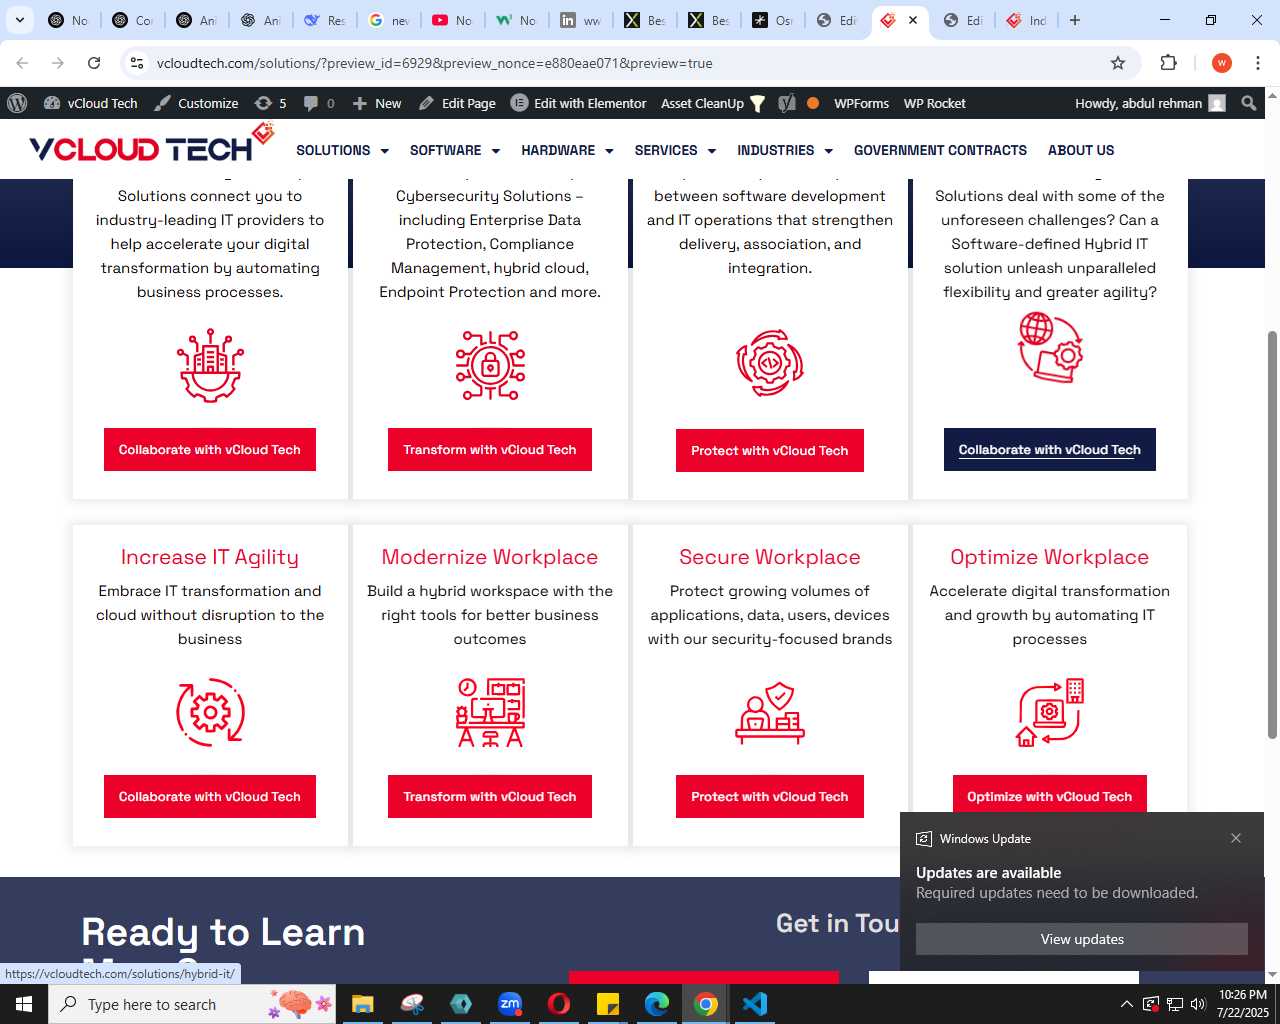Open Optimize Workplace heading
The width and height of the screenshot is (1280, 1024).
coord(1050,557)
